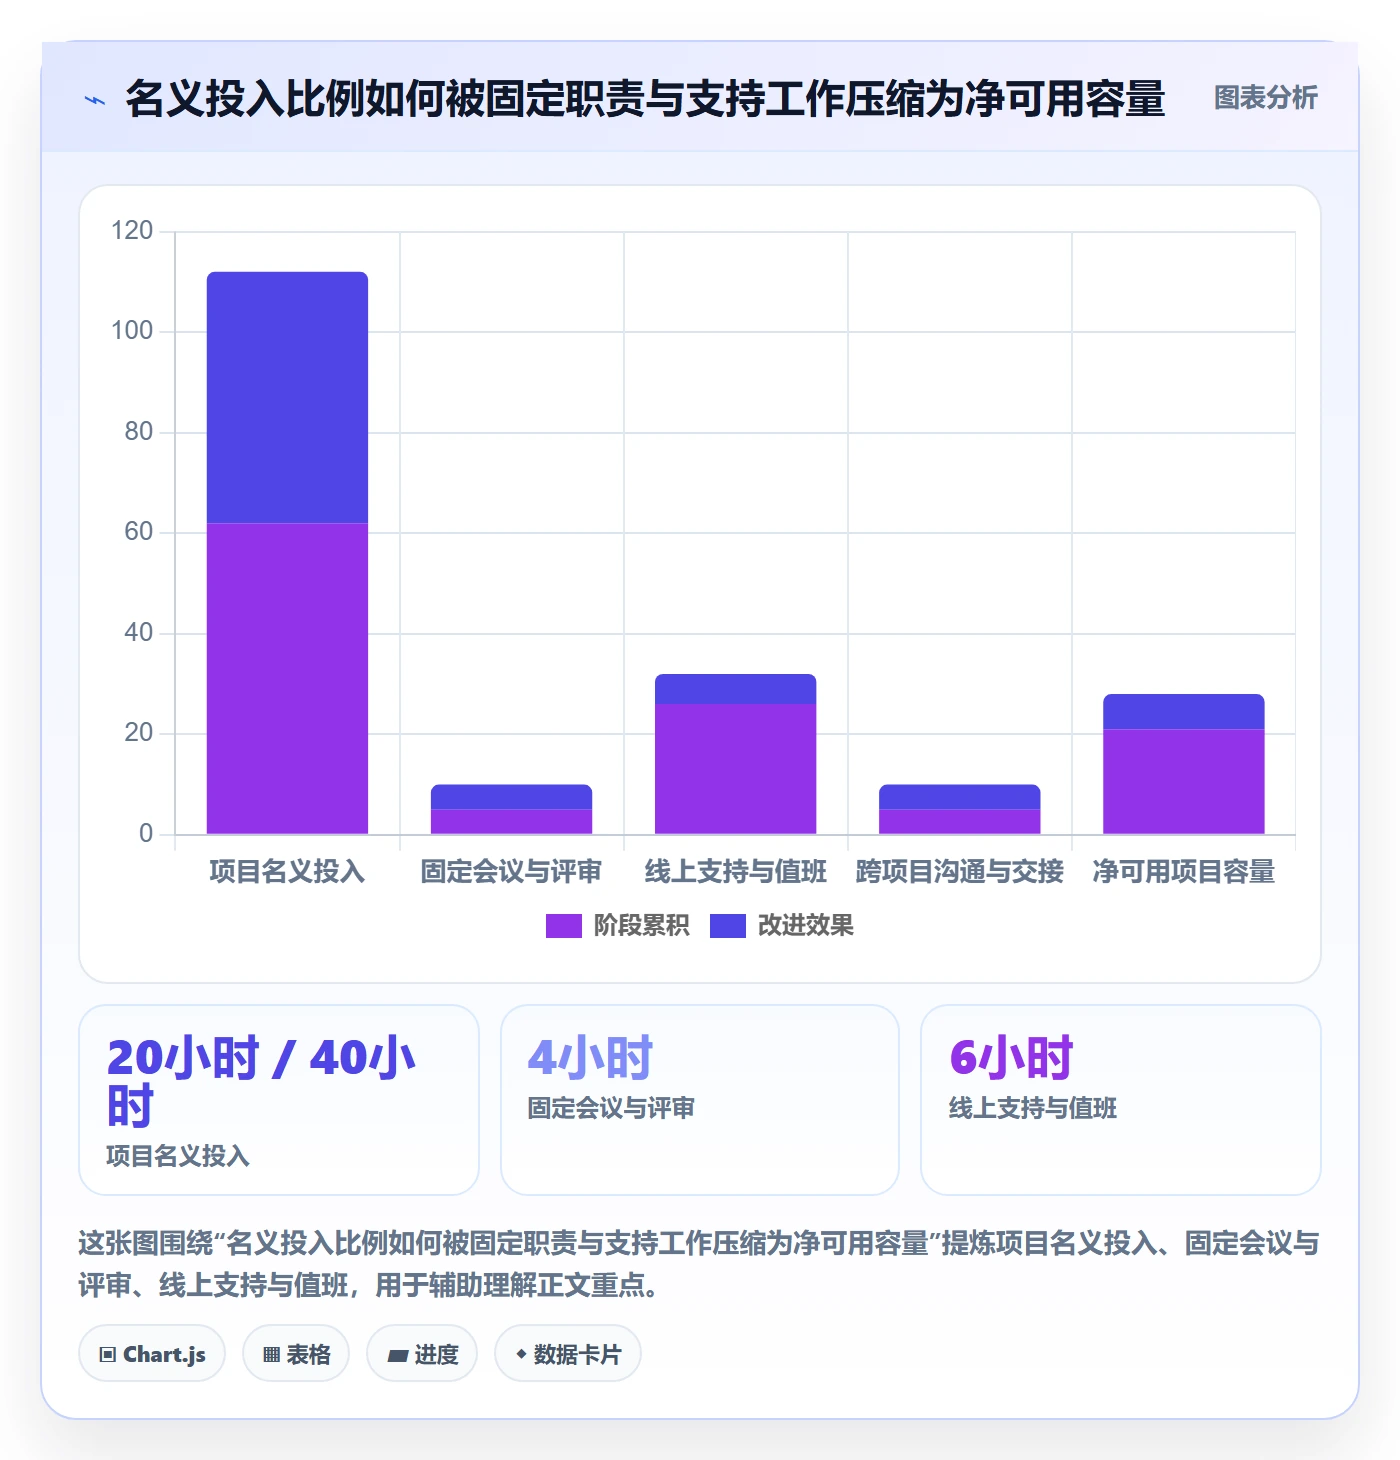Click the purple 阶段累积 legend swatch

[563, 926]
